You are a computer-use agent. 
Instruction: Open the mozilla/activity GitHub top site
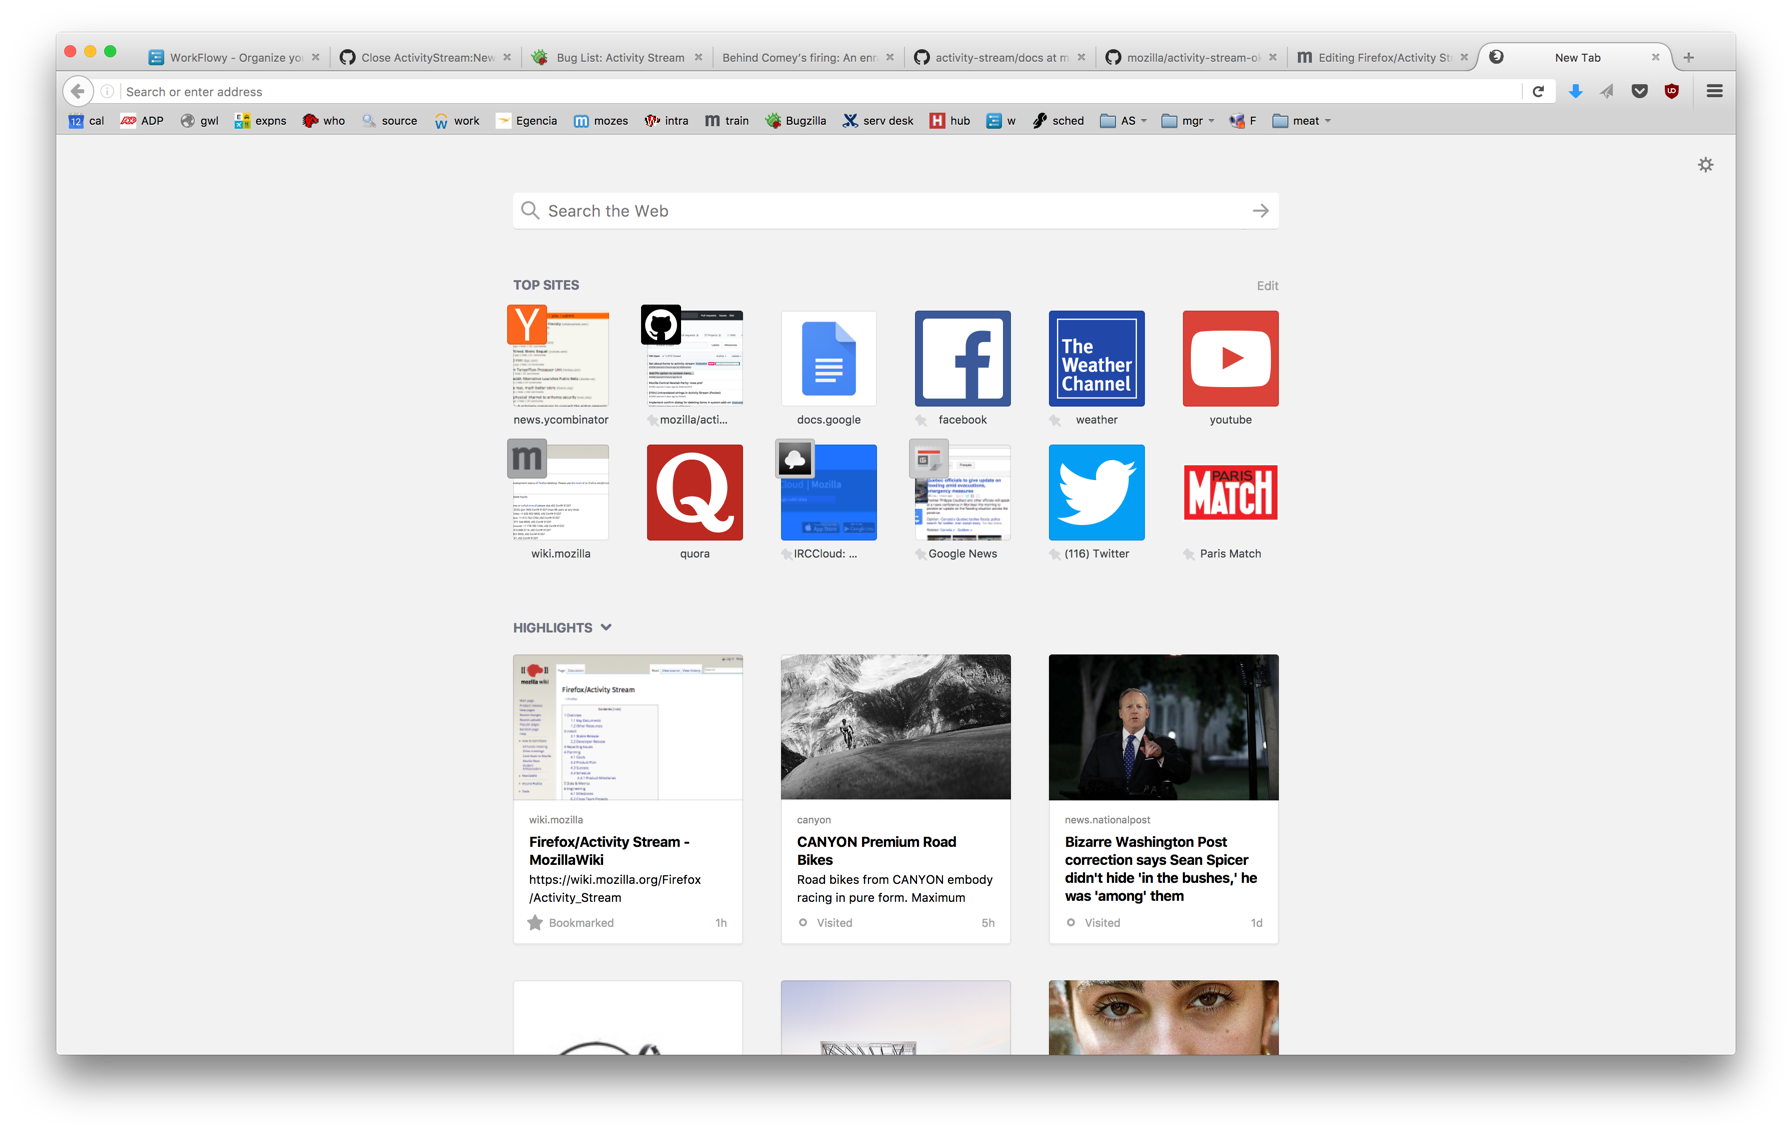[695, 366]
